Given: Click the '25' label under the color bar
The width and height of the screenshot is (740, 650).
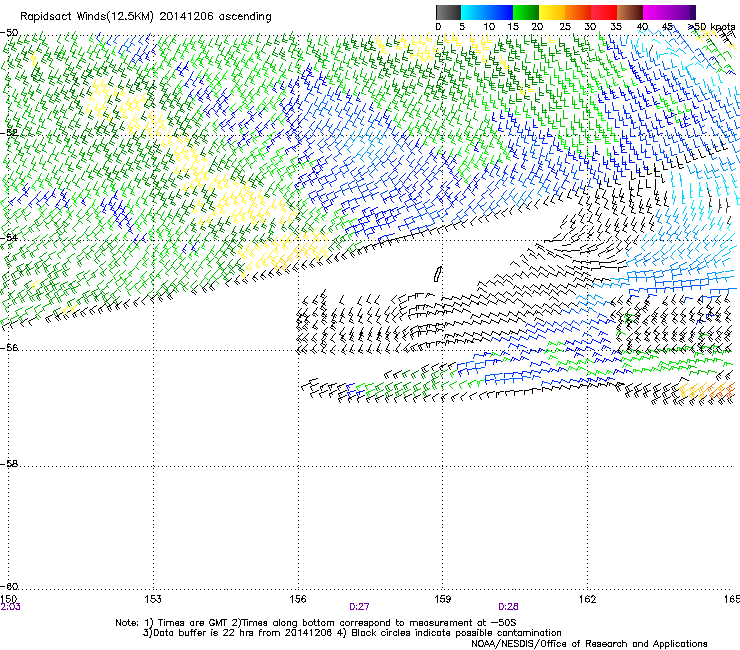Looking at the screenshot, I should (565, 27).
